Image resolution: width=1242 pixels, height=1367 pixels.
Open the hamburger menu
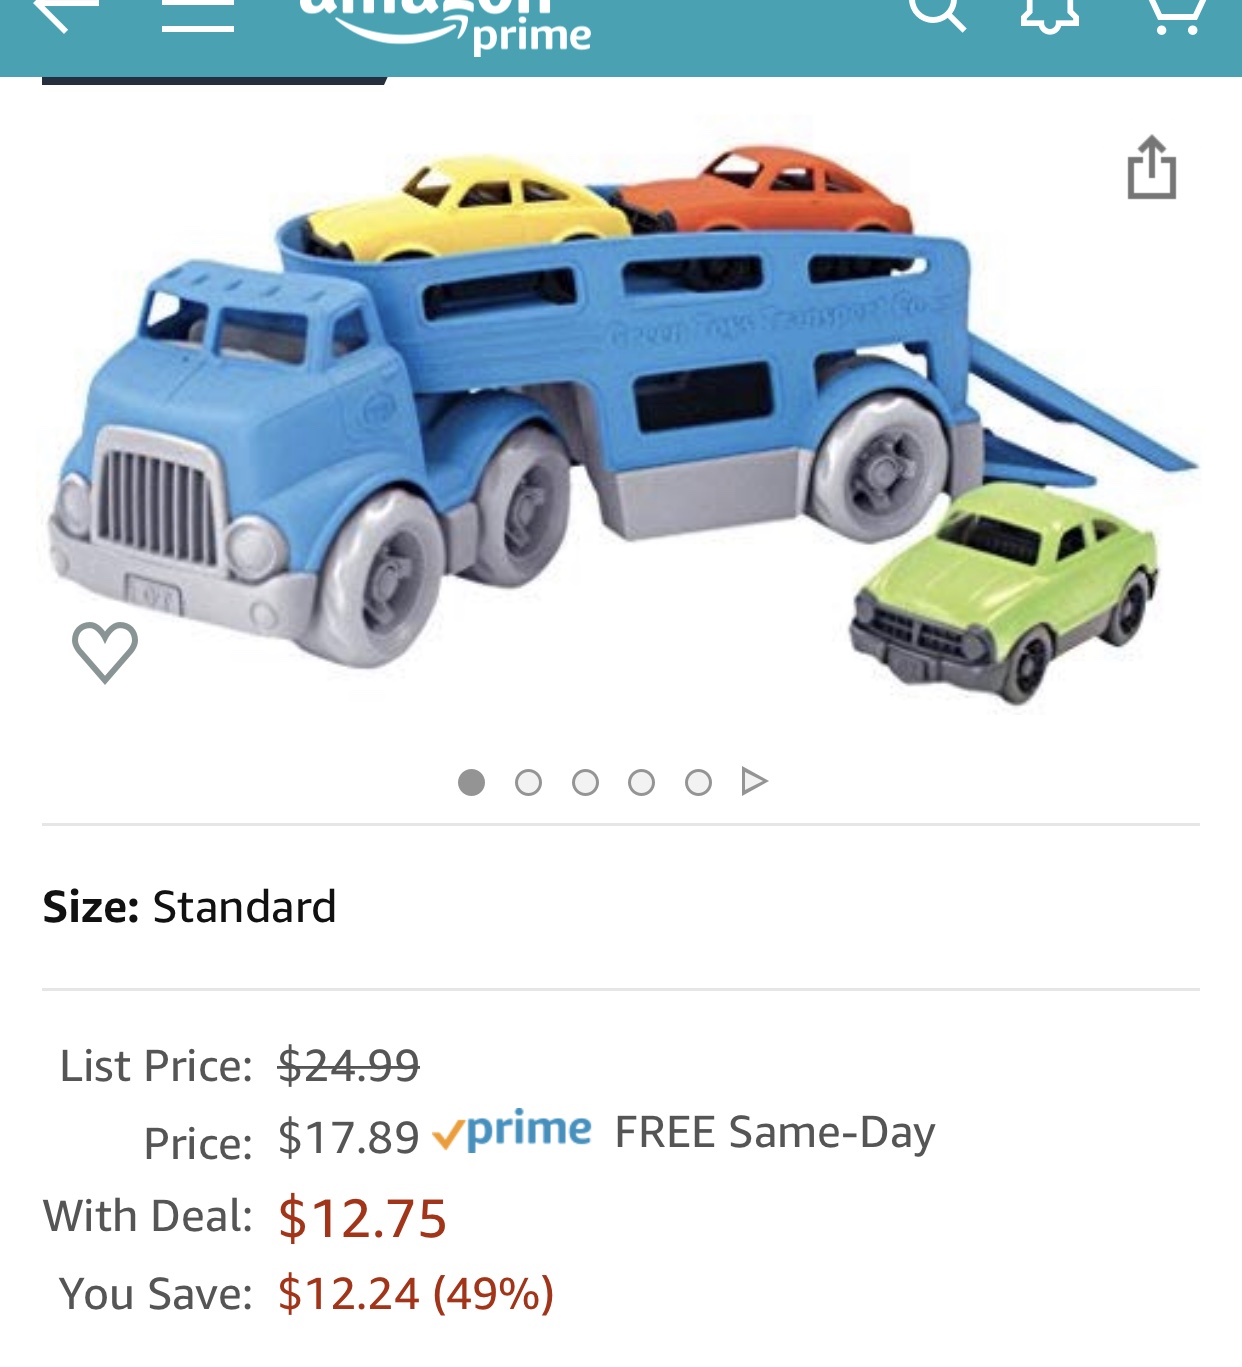[x=198, y=14]
